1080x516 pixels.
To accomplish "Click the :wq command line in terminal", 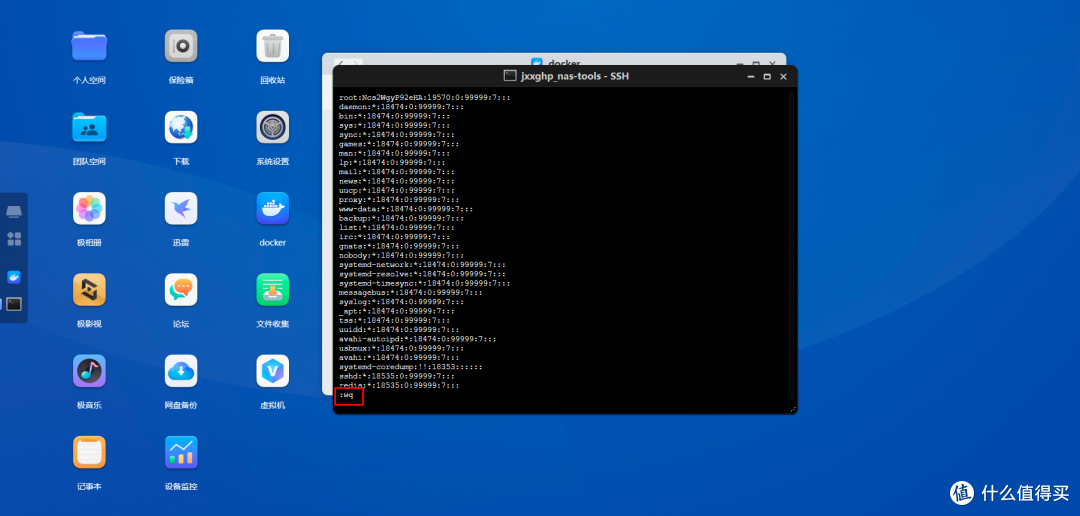I will pyautogui.click(x=348, y=396).
